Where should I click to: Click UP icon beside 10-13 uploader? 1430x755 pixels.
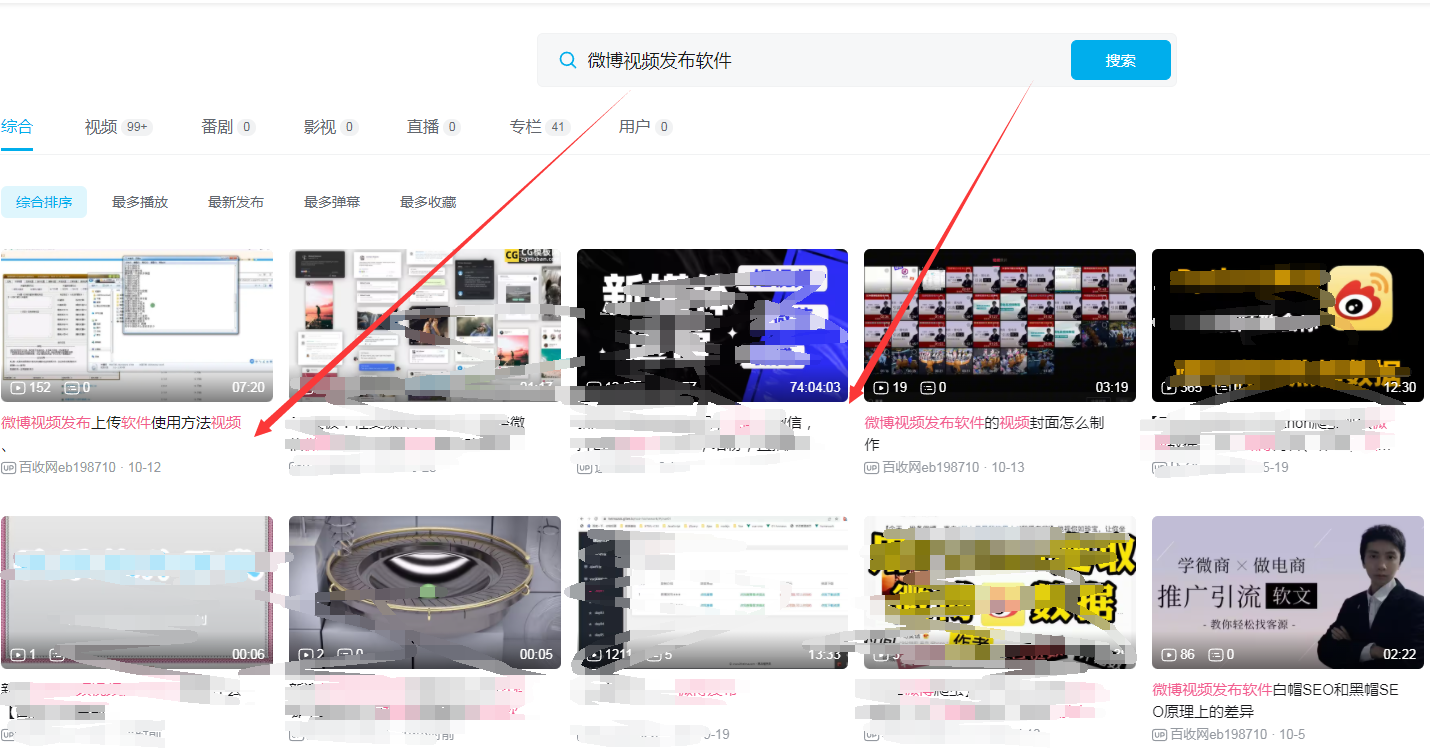pyautogui.click(x=872, y=467)
